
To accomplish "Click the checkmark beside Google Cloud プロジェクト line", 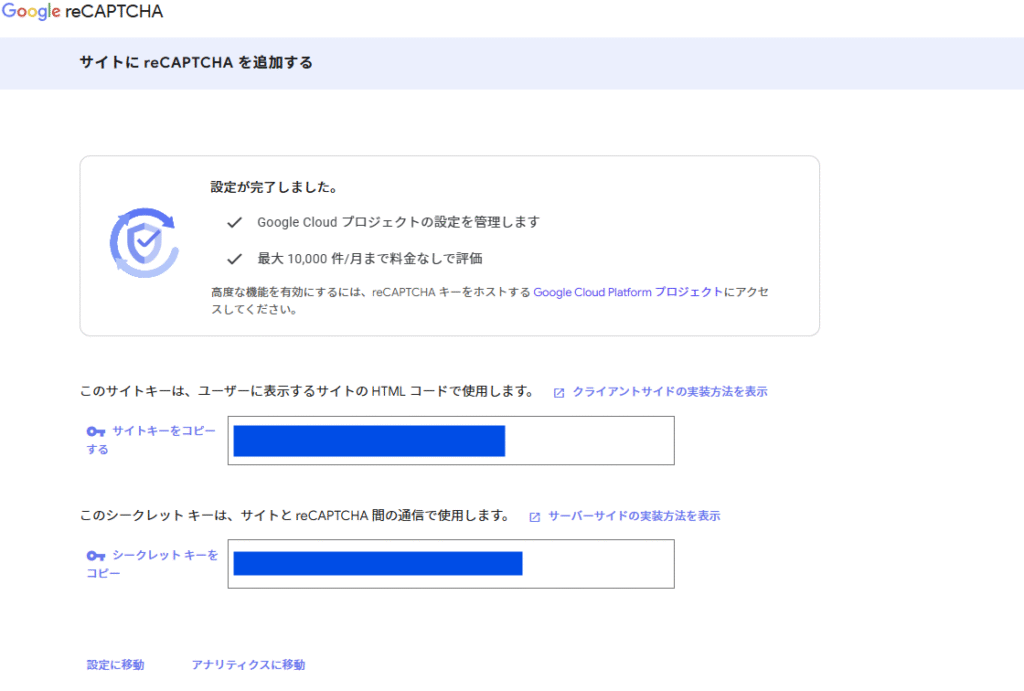I will tap(235, 222).
